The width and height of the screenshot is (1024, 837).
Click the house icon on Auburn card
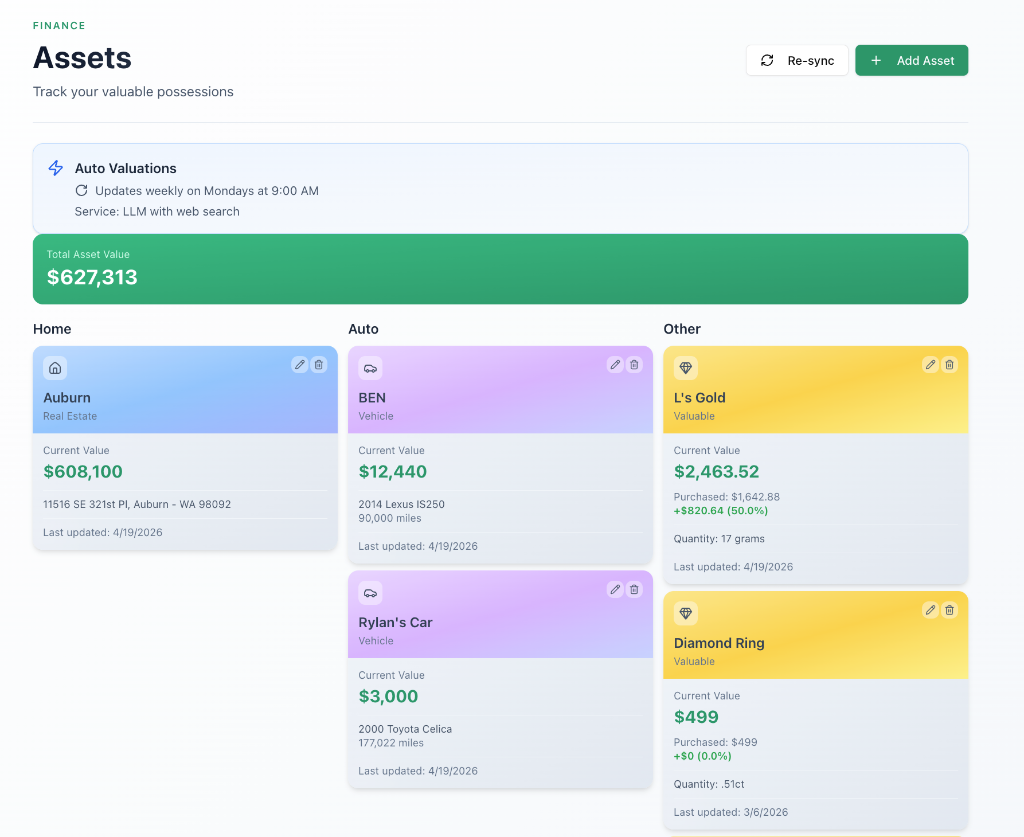click(55, 368)
